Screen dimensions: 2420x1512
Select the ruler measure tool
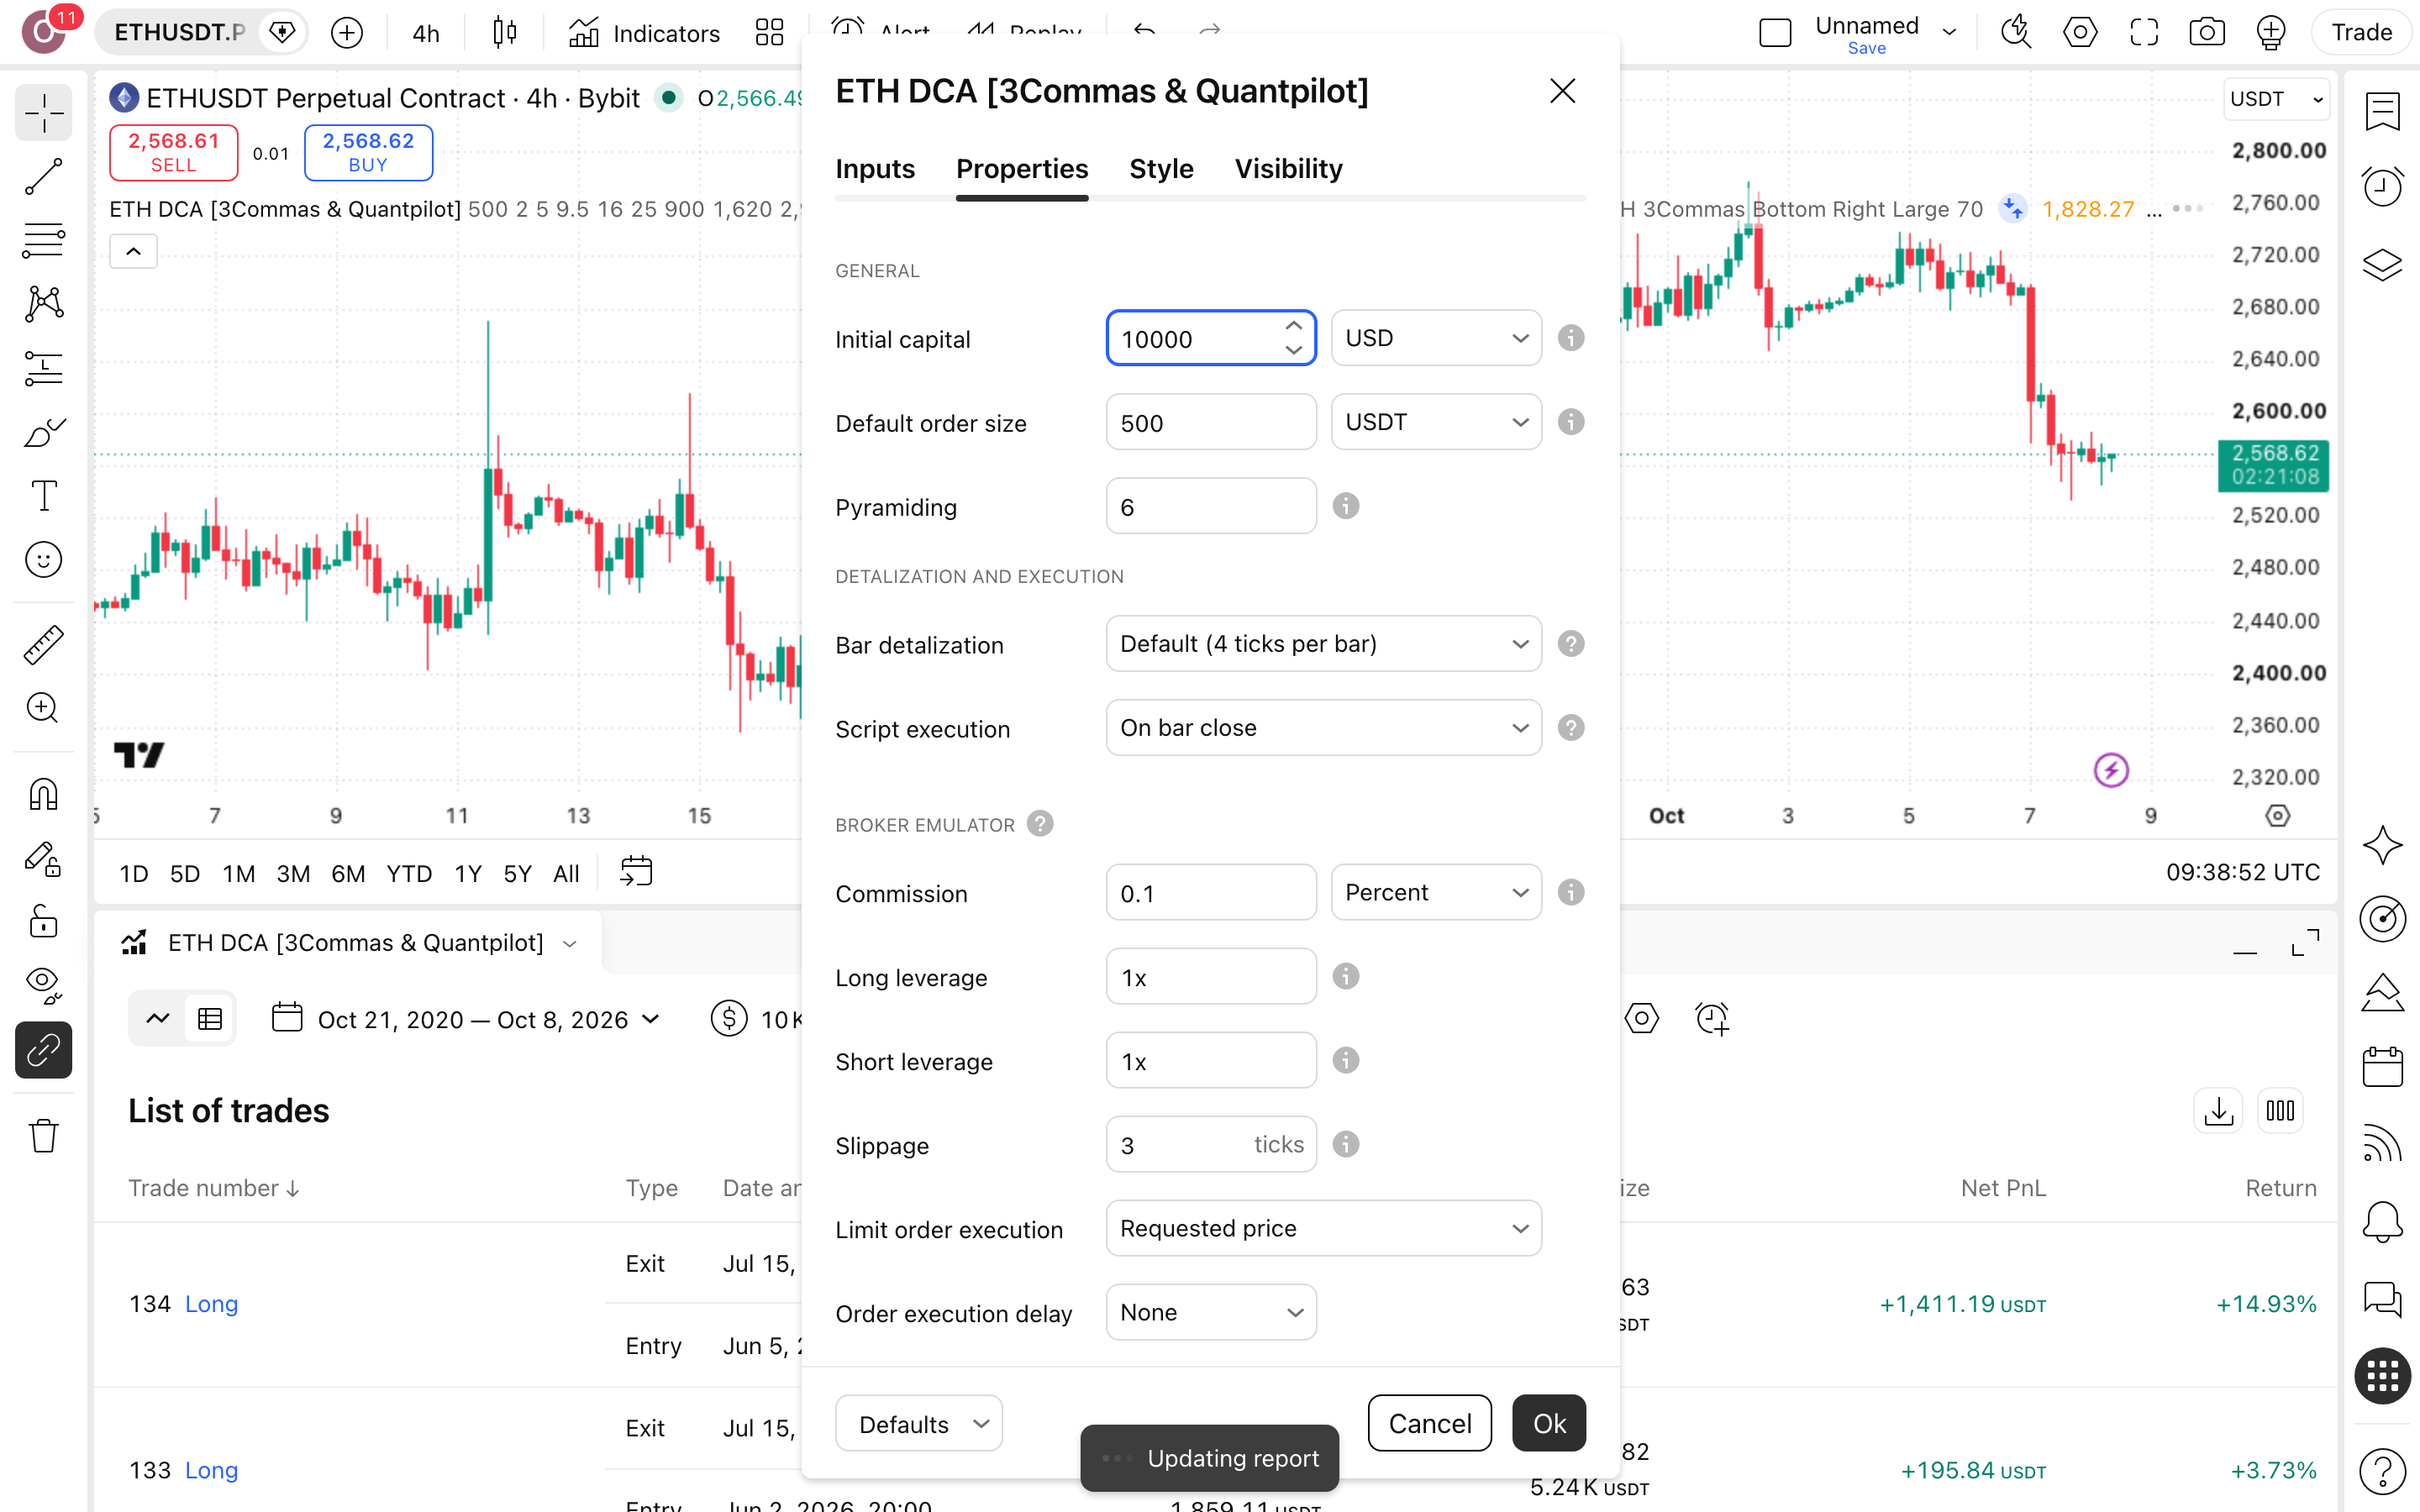(43, 645)
